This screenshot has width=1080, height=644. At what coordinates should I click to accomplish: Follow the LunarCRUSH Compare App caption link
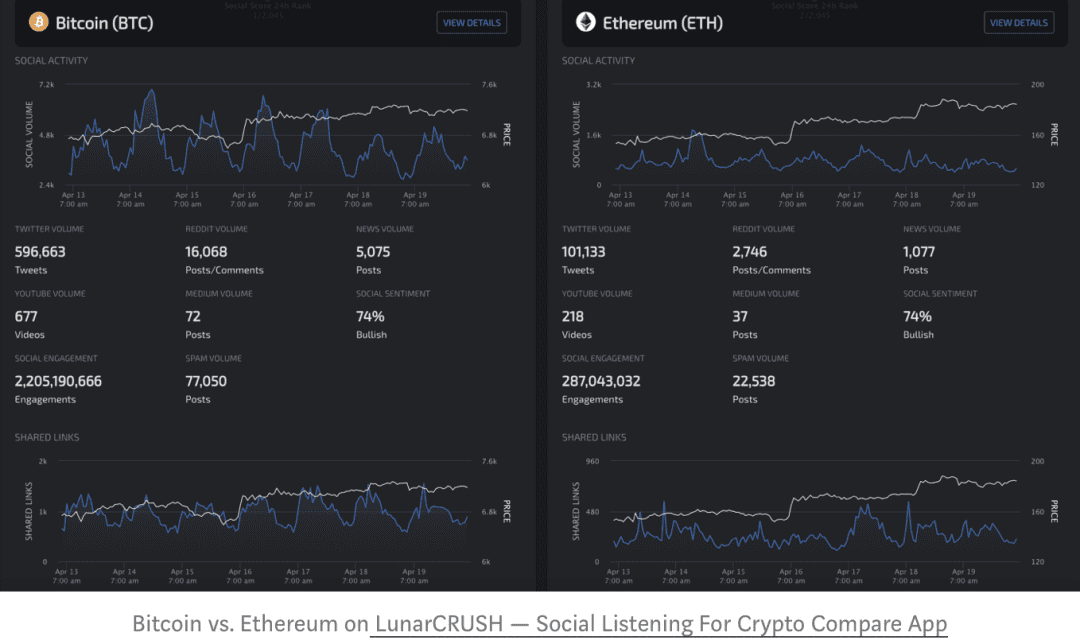click(x=658, y=623)
